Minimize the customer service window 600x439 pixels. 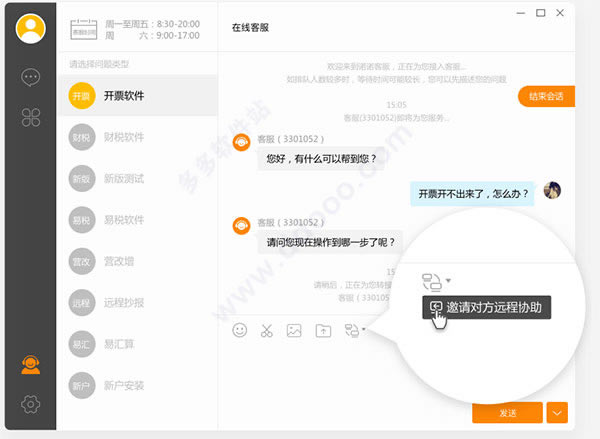point(520,13)
